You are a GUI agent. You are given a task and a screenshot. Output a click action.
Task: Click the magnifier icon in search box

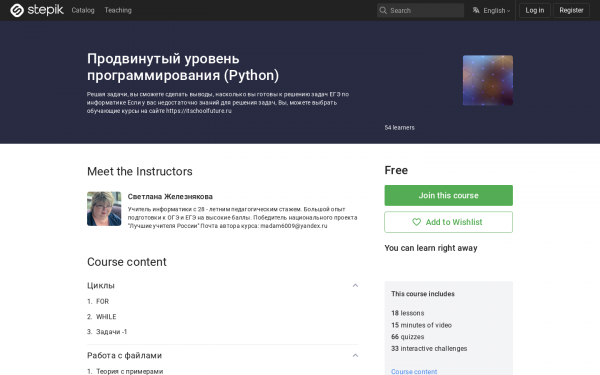pos(383,10)
